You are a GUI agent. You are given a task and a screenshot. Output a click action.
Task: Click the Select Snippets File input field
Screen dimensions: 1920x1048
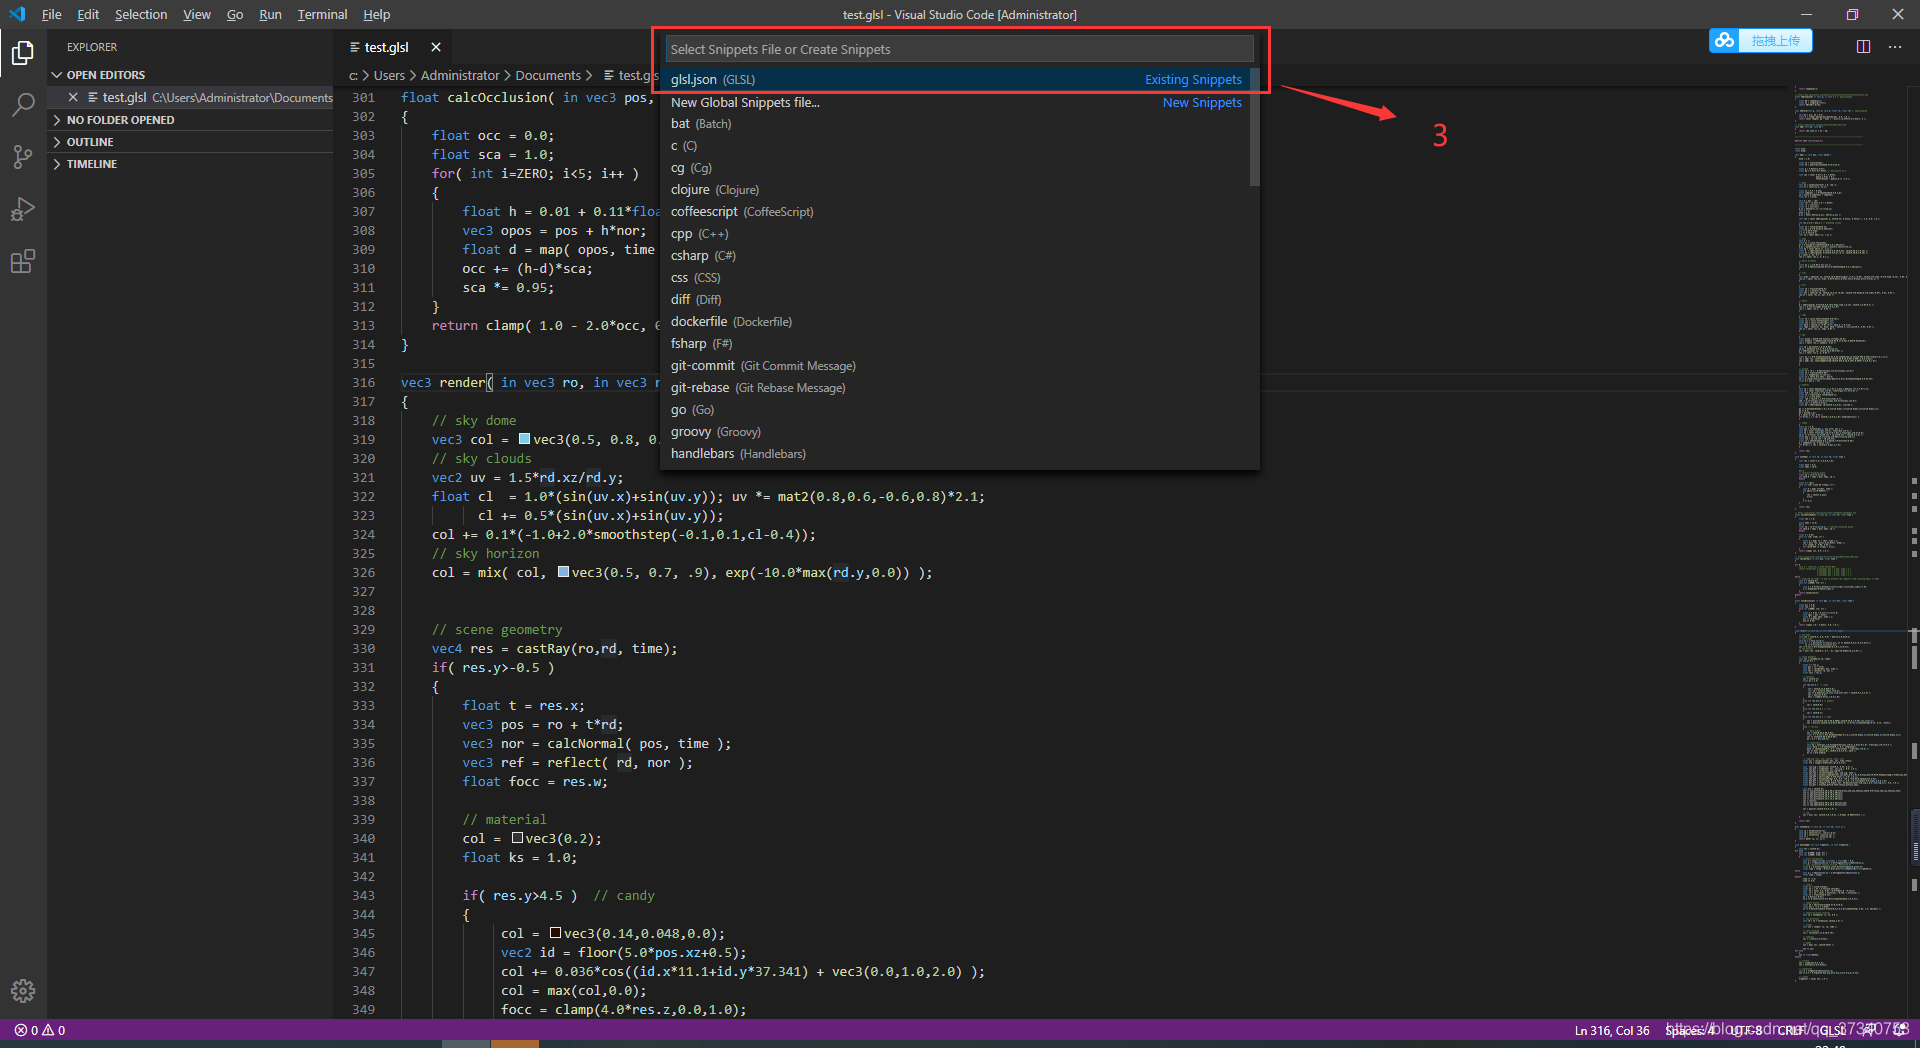[960, 49]
